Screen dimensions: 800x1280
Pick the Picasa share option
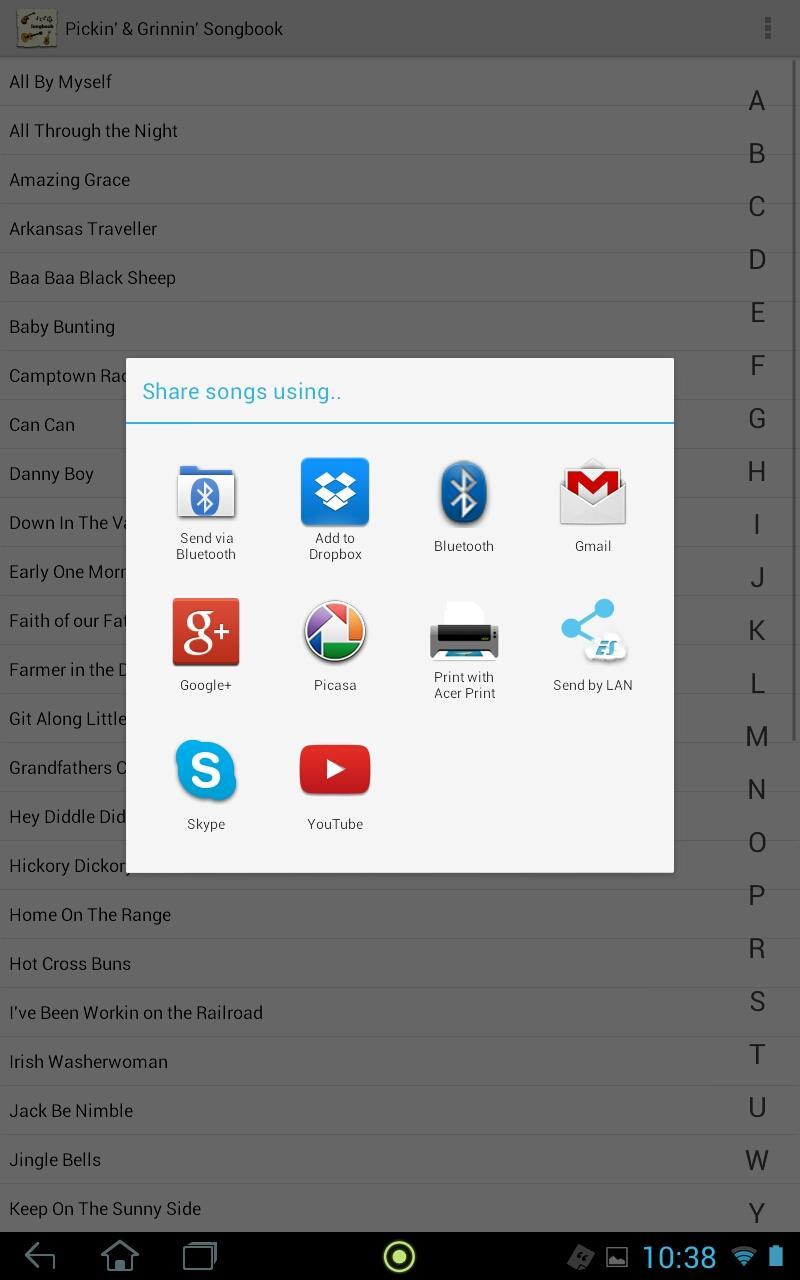coord(335,645)
